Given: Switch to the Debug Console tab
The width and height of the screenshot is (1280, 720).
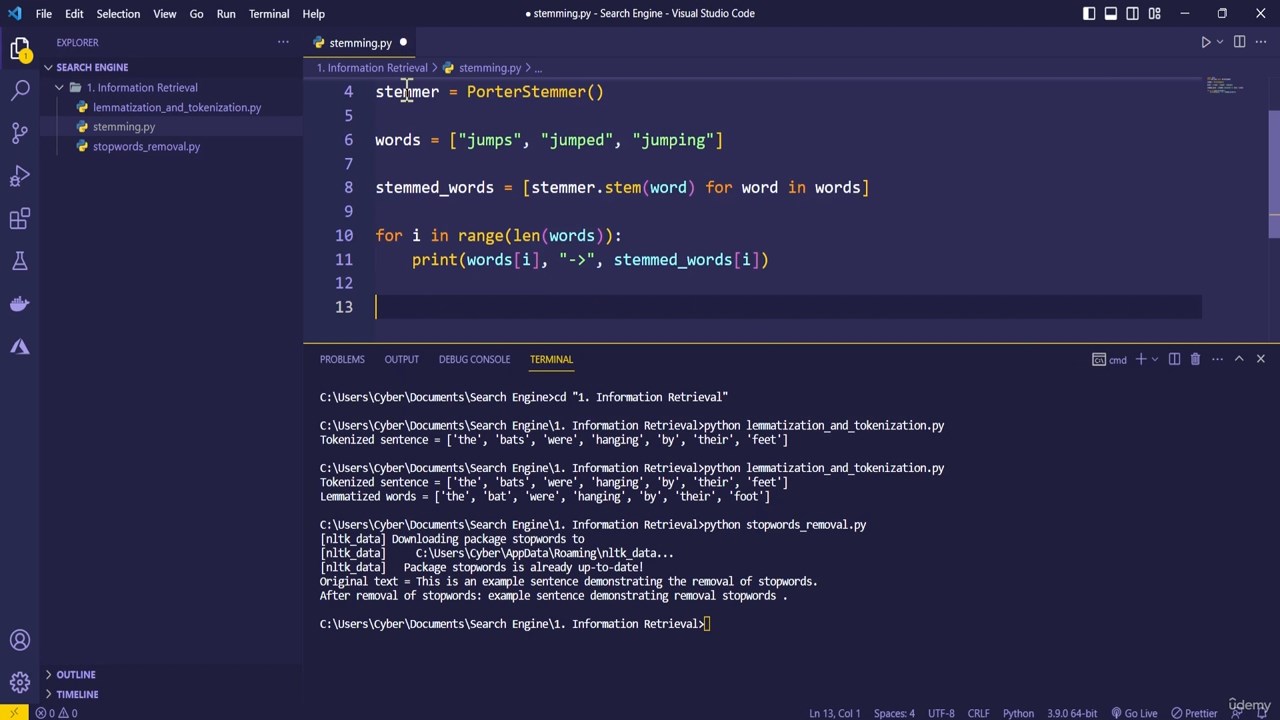Looking at the screenshot, I should 474,359.
